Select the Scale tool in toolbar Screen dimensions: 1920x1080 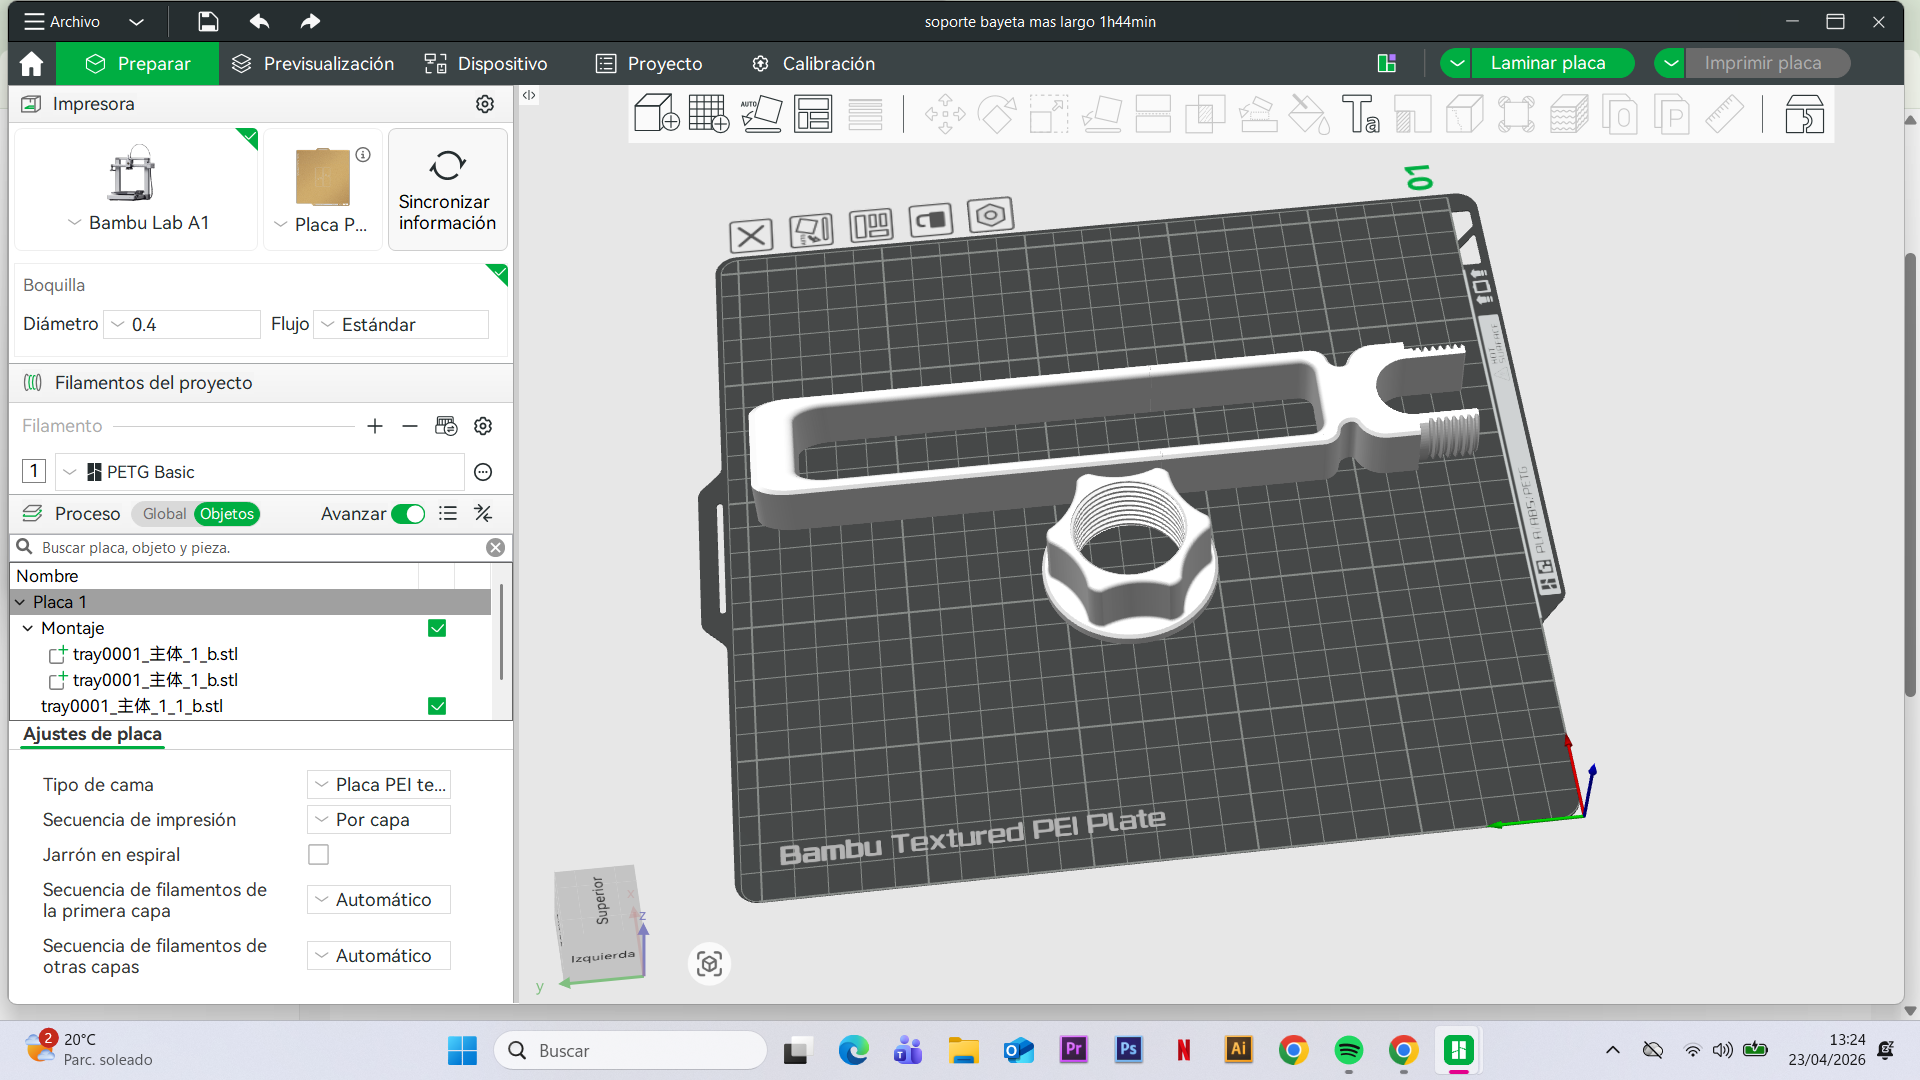(1049, 114)
